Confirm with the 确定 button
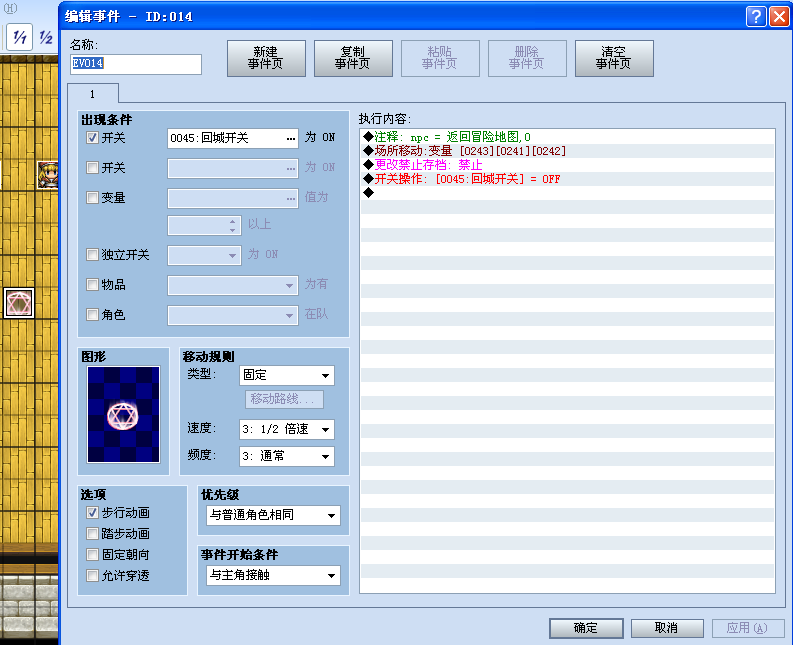 pos(586,628)
